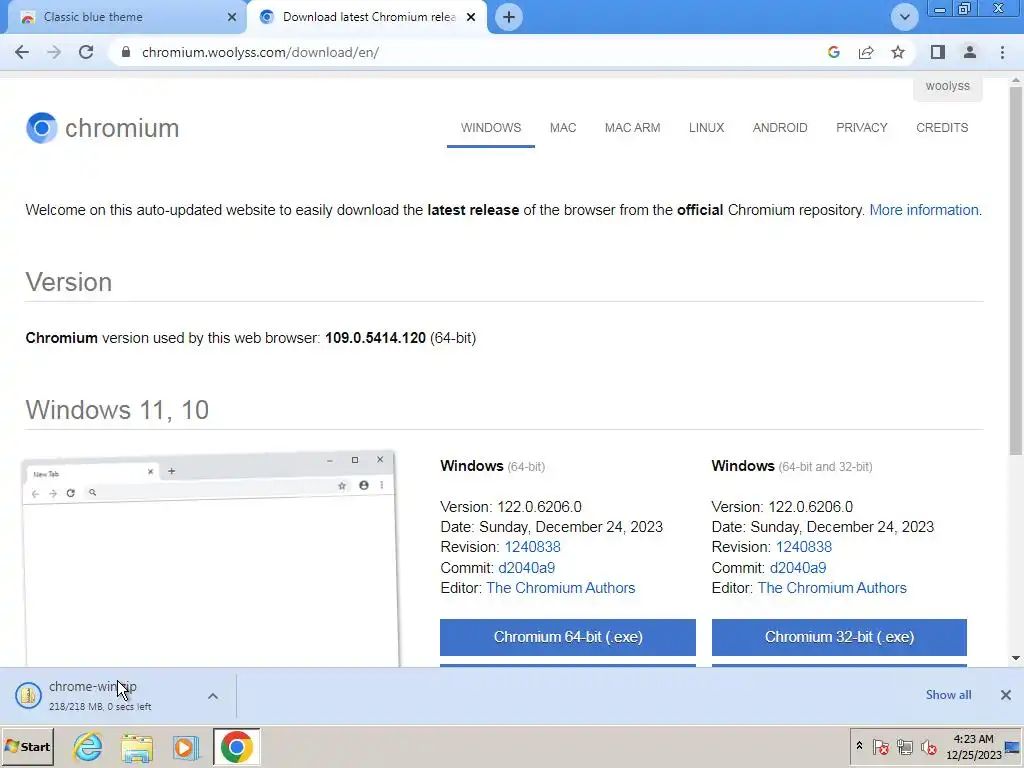This screenshot has width=1024, height=768.
Task: Open the volume speaker tray icon
Action: click(928, 746)
